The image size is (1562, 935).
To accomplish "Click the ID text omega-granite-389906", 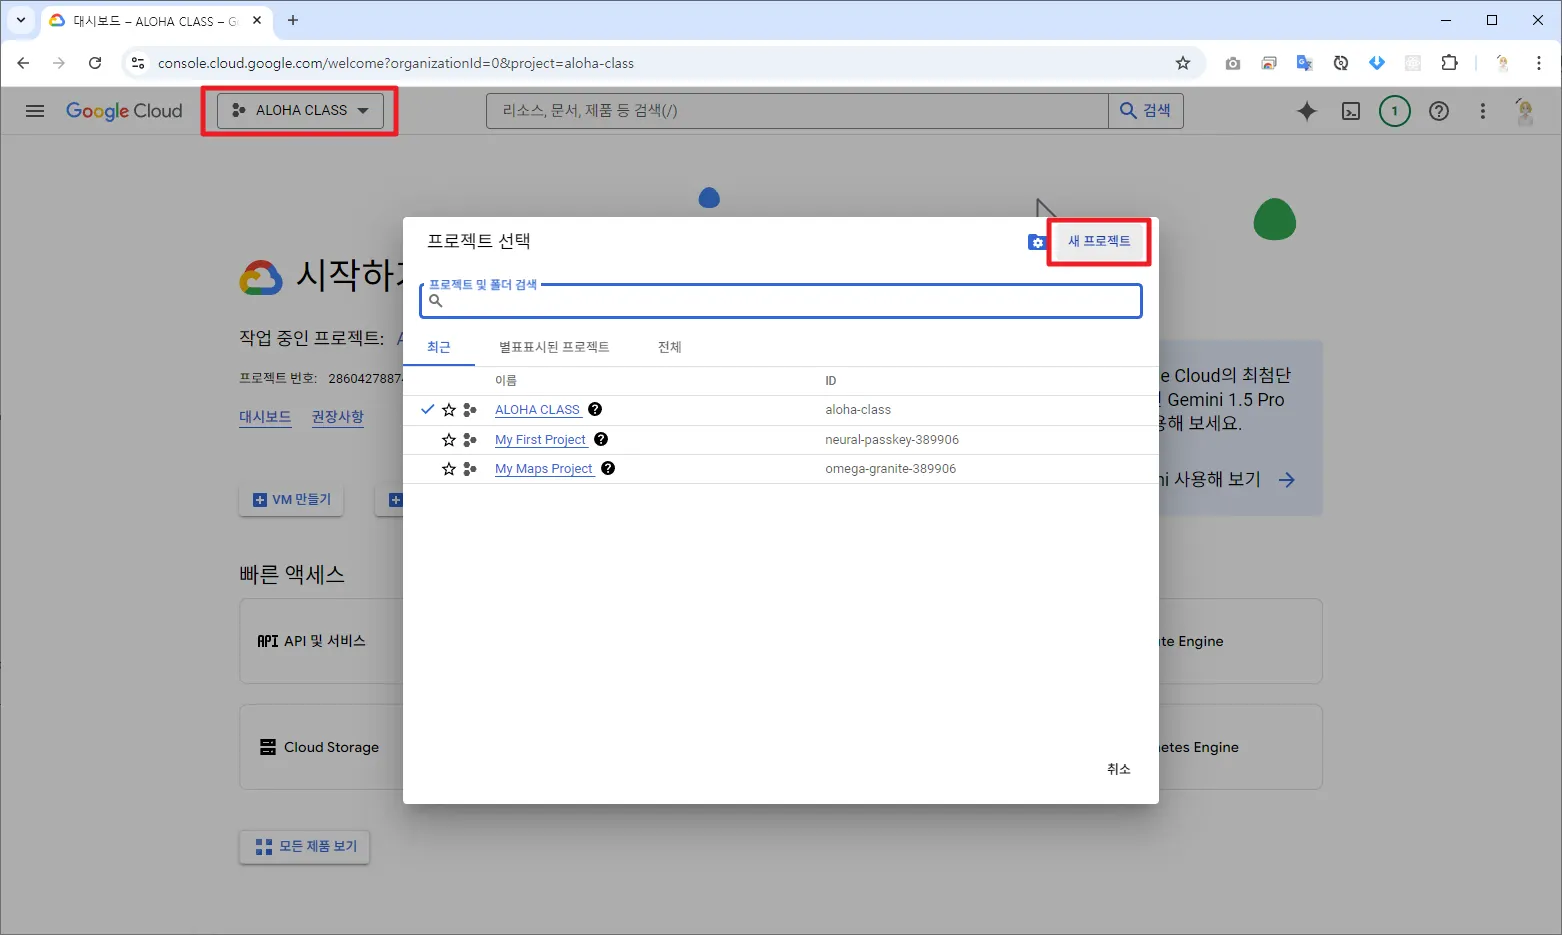I will click(891, 469).
